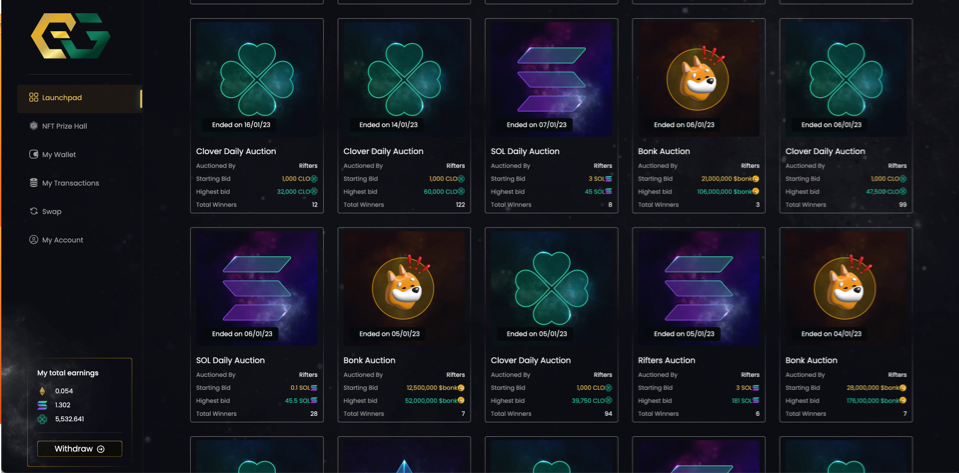959x473 pixels.
Task: Click the My Transactions stack icon
Action: pos(33,183)
